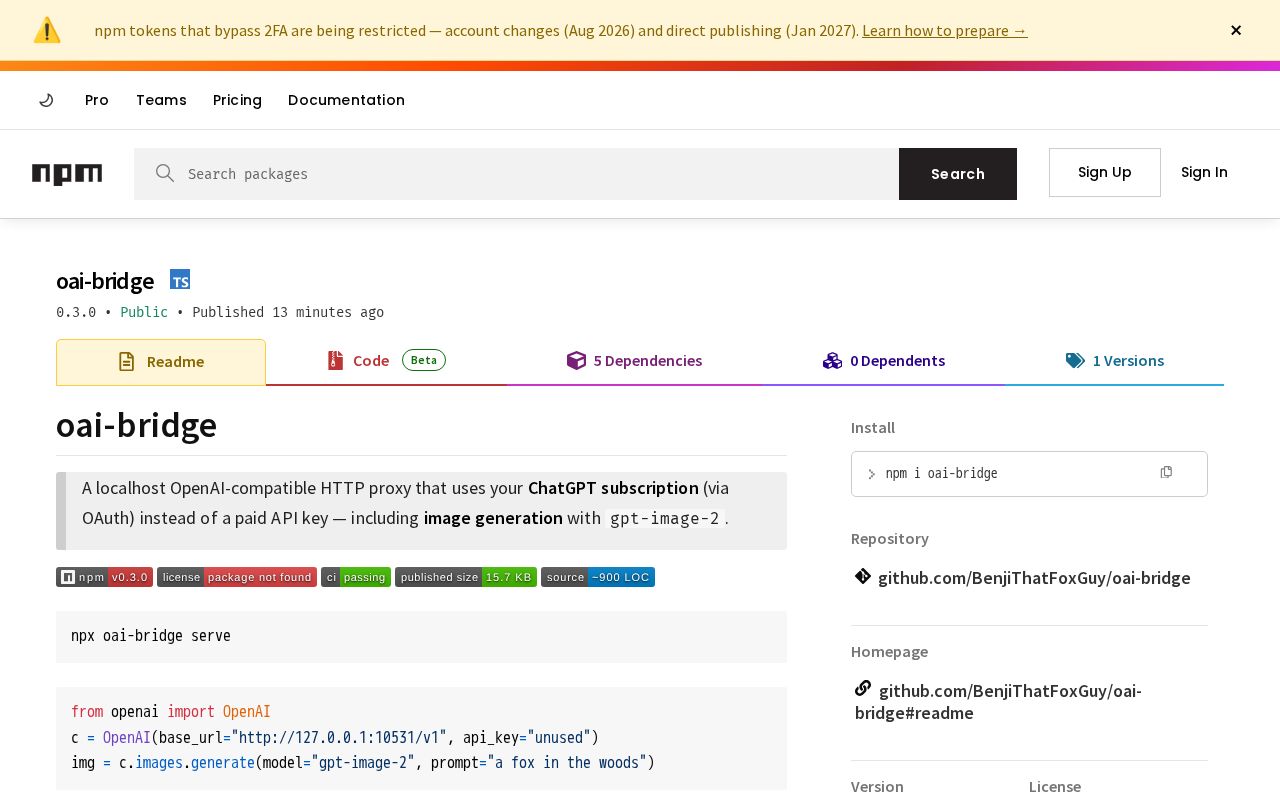This screenshot has width=1280, height=800.
Task: Toggle dark mode moon icon
Action: click(46, 100)
